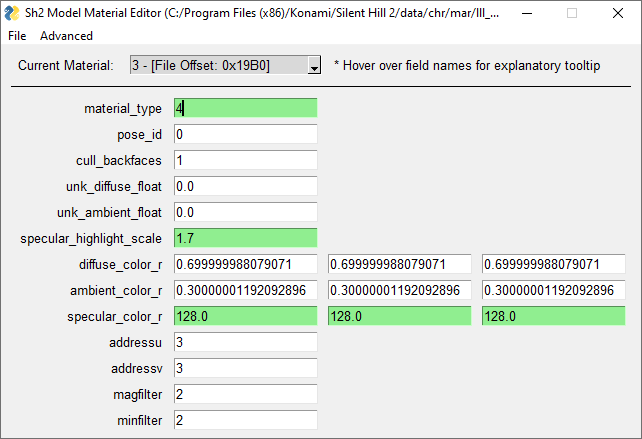
Task: Click the hover tooltip hint text
Action: (x=467, y=66)
